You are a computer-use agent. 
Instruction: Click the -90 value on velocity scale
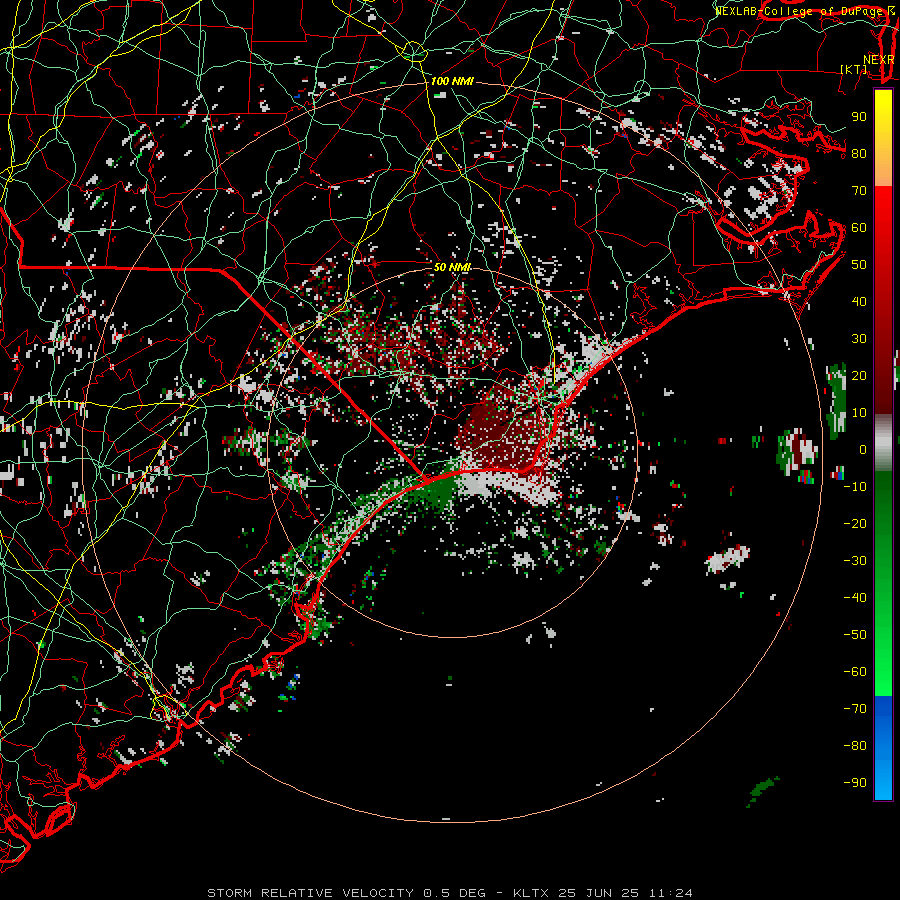click(855, 783)
